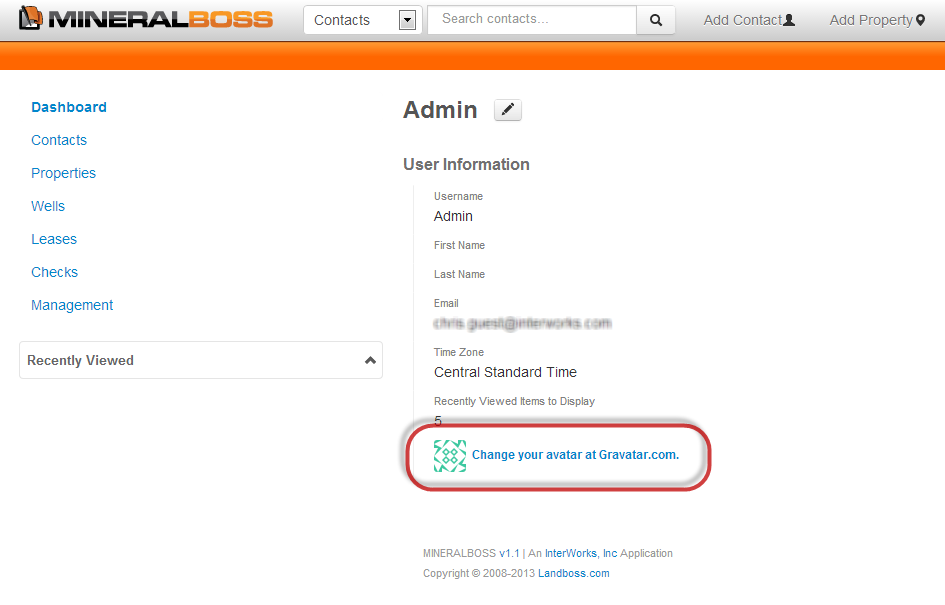945x605 pixels.
Task: Click Add Property in the top bar
Action: (877, 20)
